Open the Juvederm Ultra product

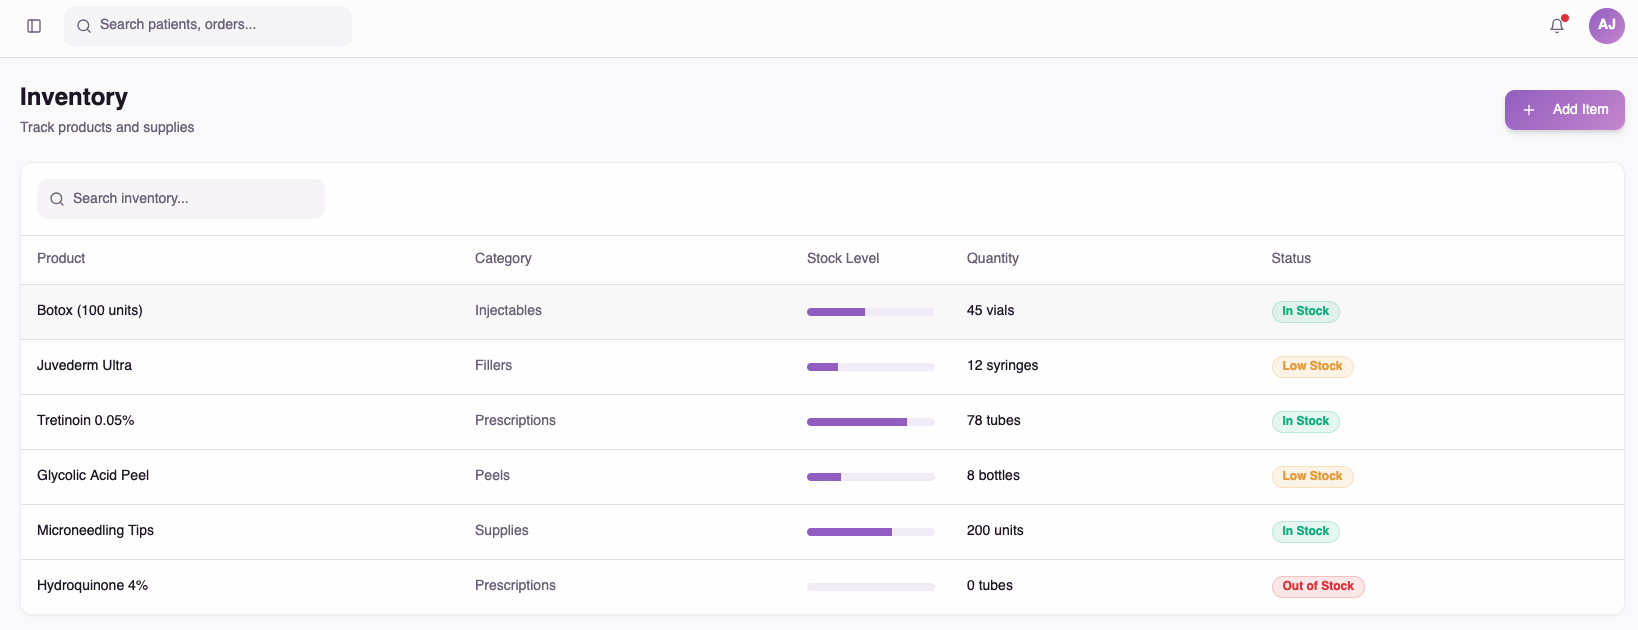click(x=84, y=365)
